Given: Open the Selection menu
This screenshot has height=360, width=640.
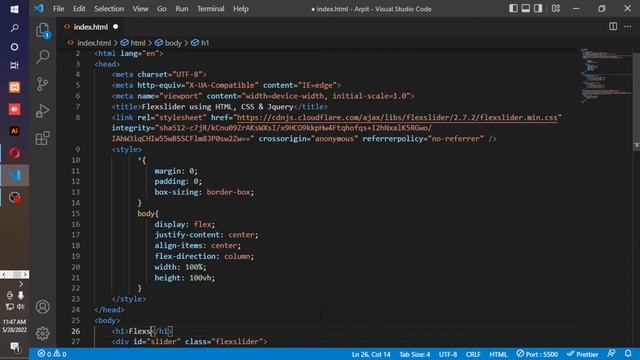Looking at the screenshot, I should [x=109, y=9].
